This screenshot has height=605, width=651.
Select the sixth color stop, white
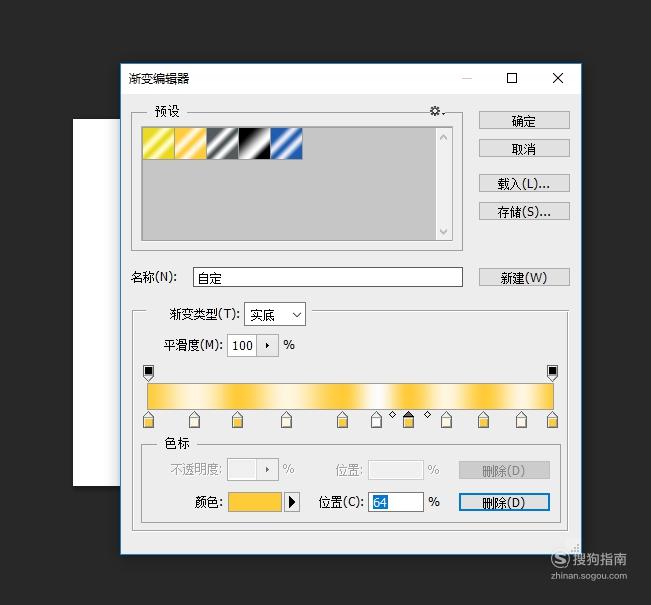376,420
